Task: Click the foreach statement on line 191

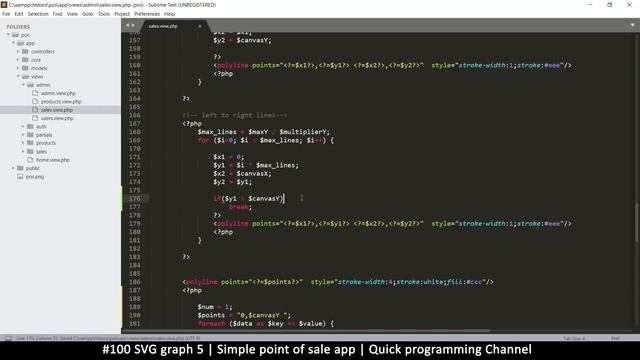Action: (x=266, y=324)
